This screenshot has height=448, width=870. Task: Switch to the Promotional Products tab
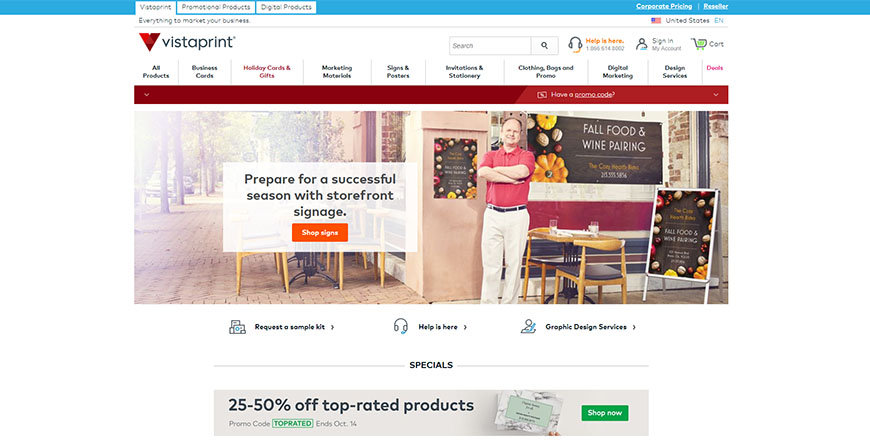(216, 7)
